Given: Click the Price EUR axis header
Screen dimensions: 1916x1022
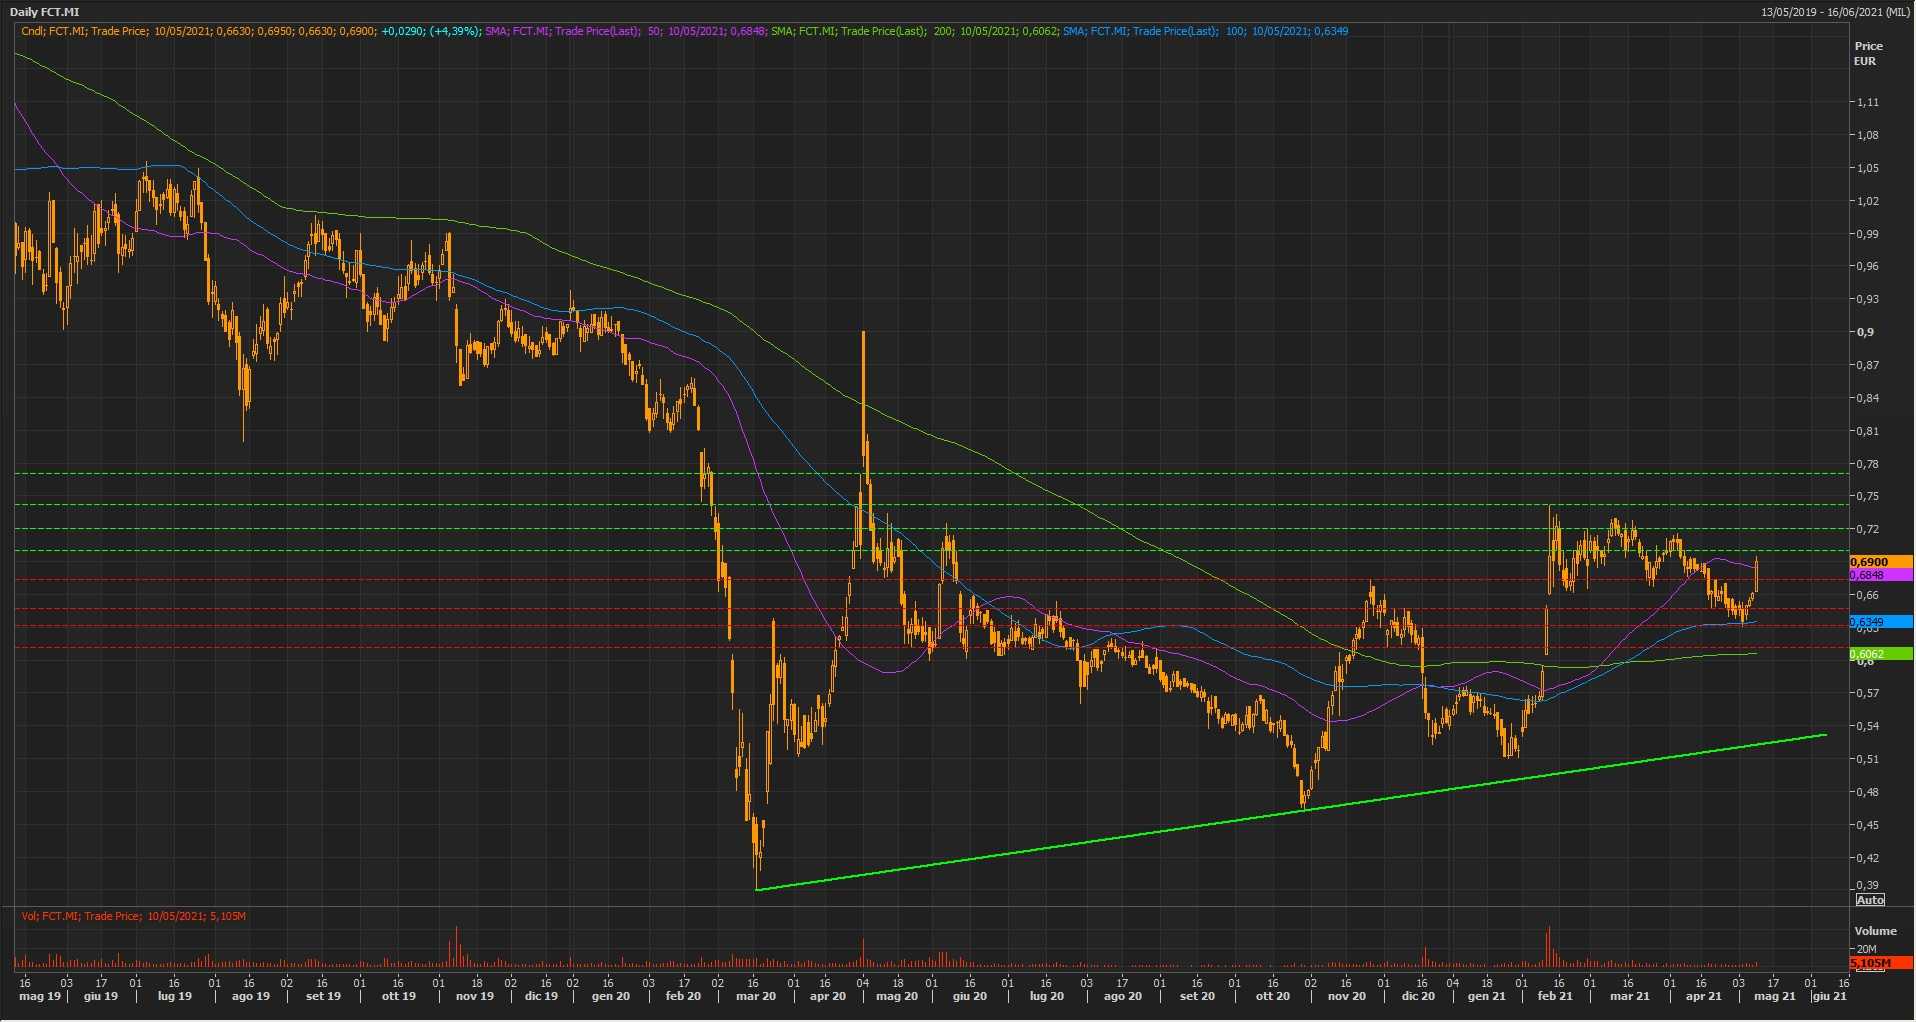Looking at the screenshot, I should (x=1867, y=53).
